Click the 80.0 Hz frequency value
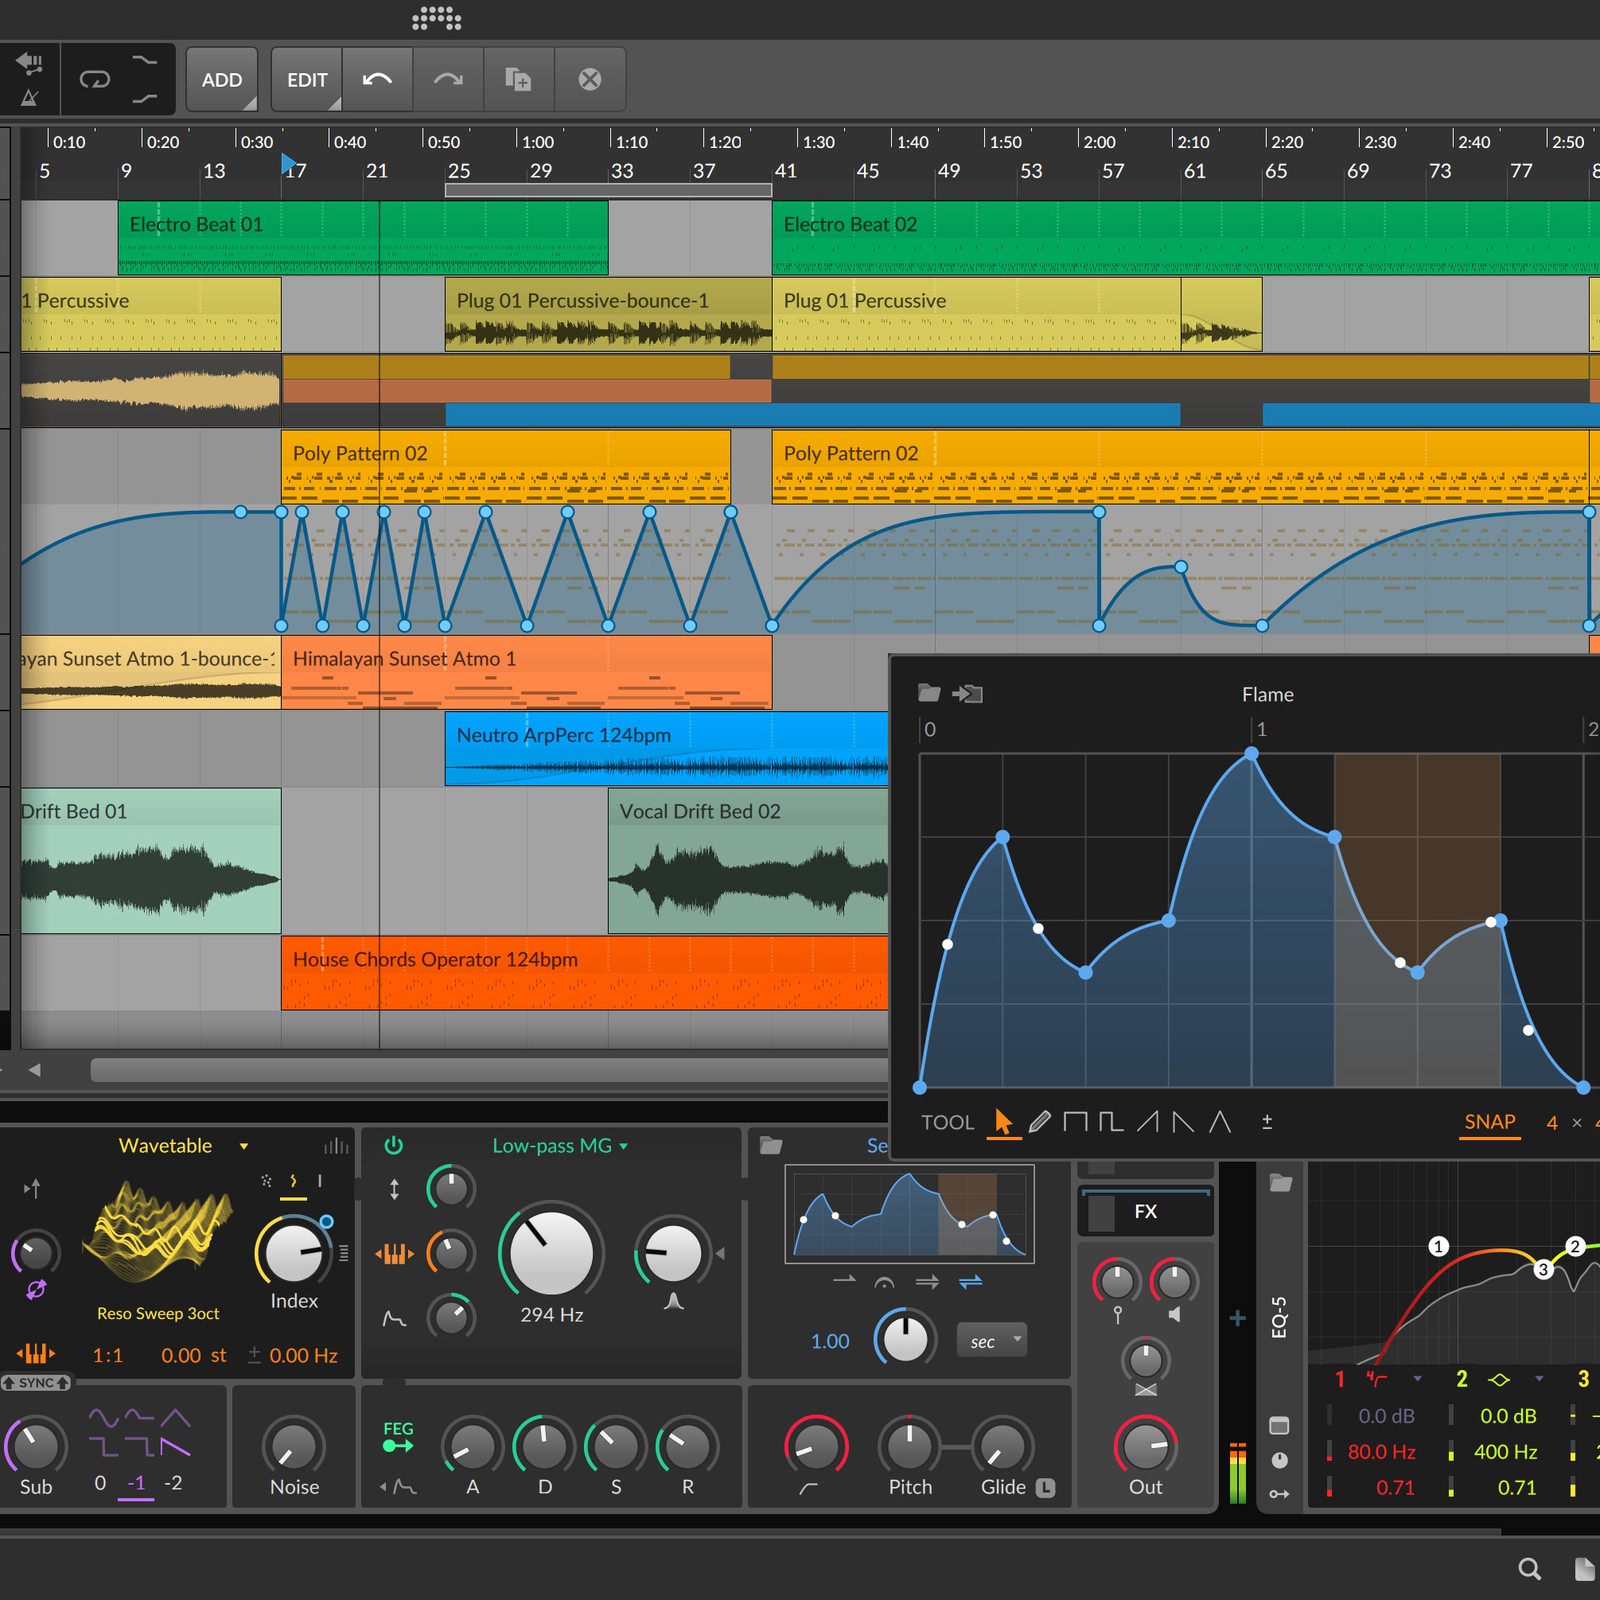This screenshot has height=1600, width=1600. click(1381, 1452)
